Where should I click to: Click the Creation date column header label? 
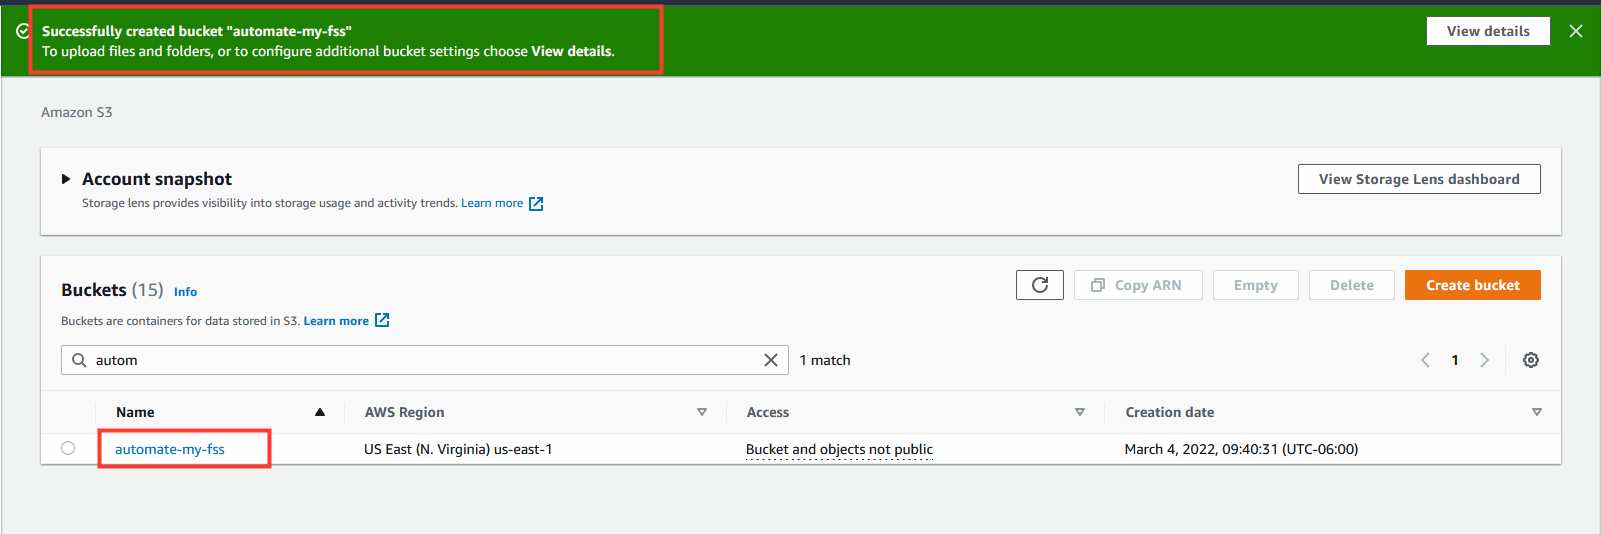pyautogui.click(x=1170, y=412)
